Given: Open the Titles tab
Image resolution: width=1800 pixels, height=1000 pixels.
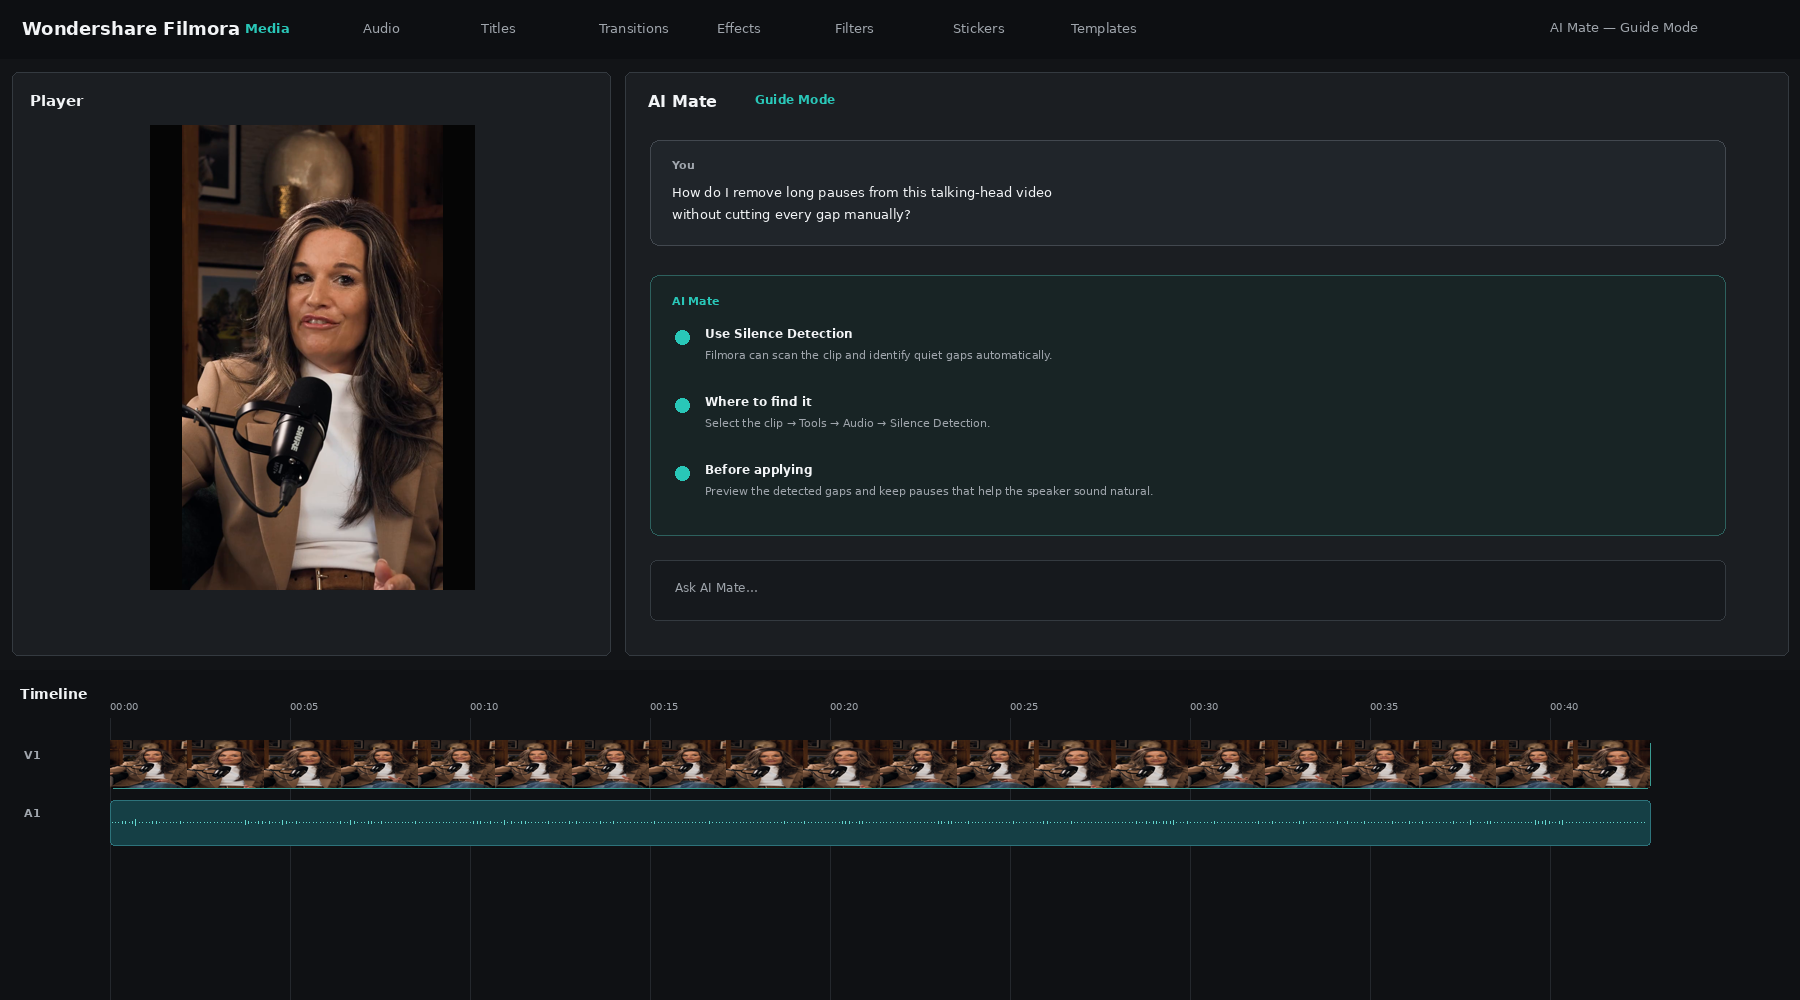Looking at the screenshot, I should pyautogui.click(x=498, y=29).
